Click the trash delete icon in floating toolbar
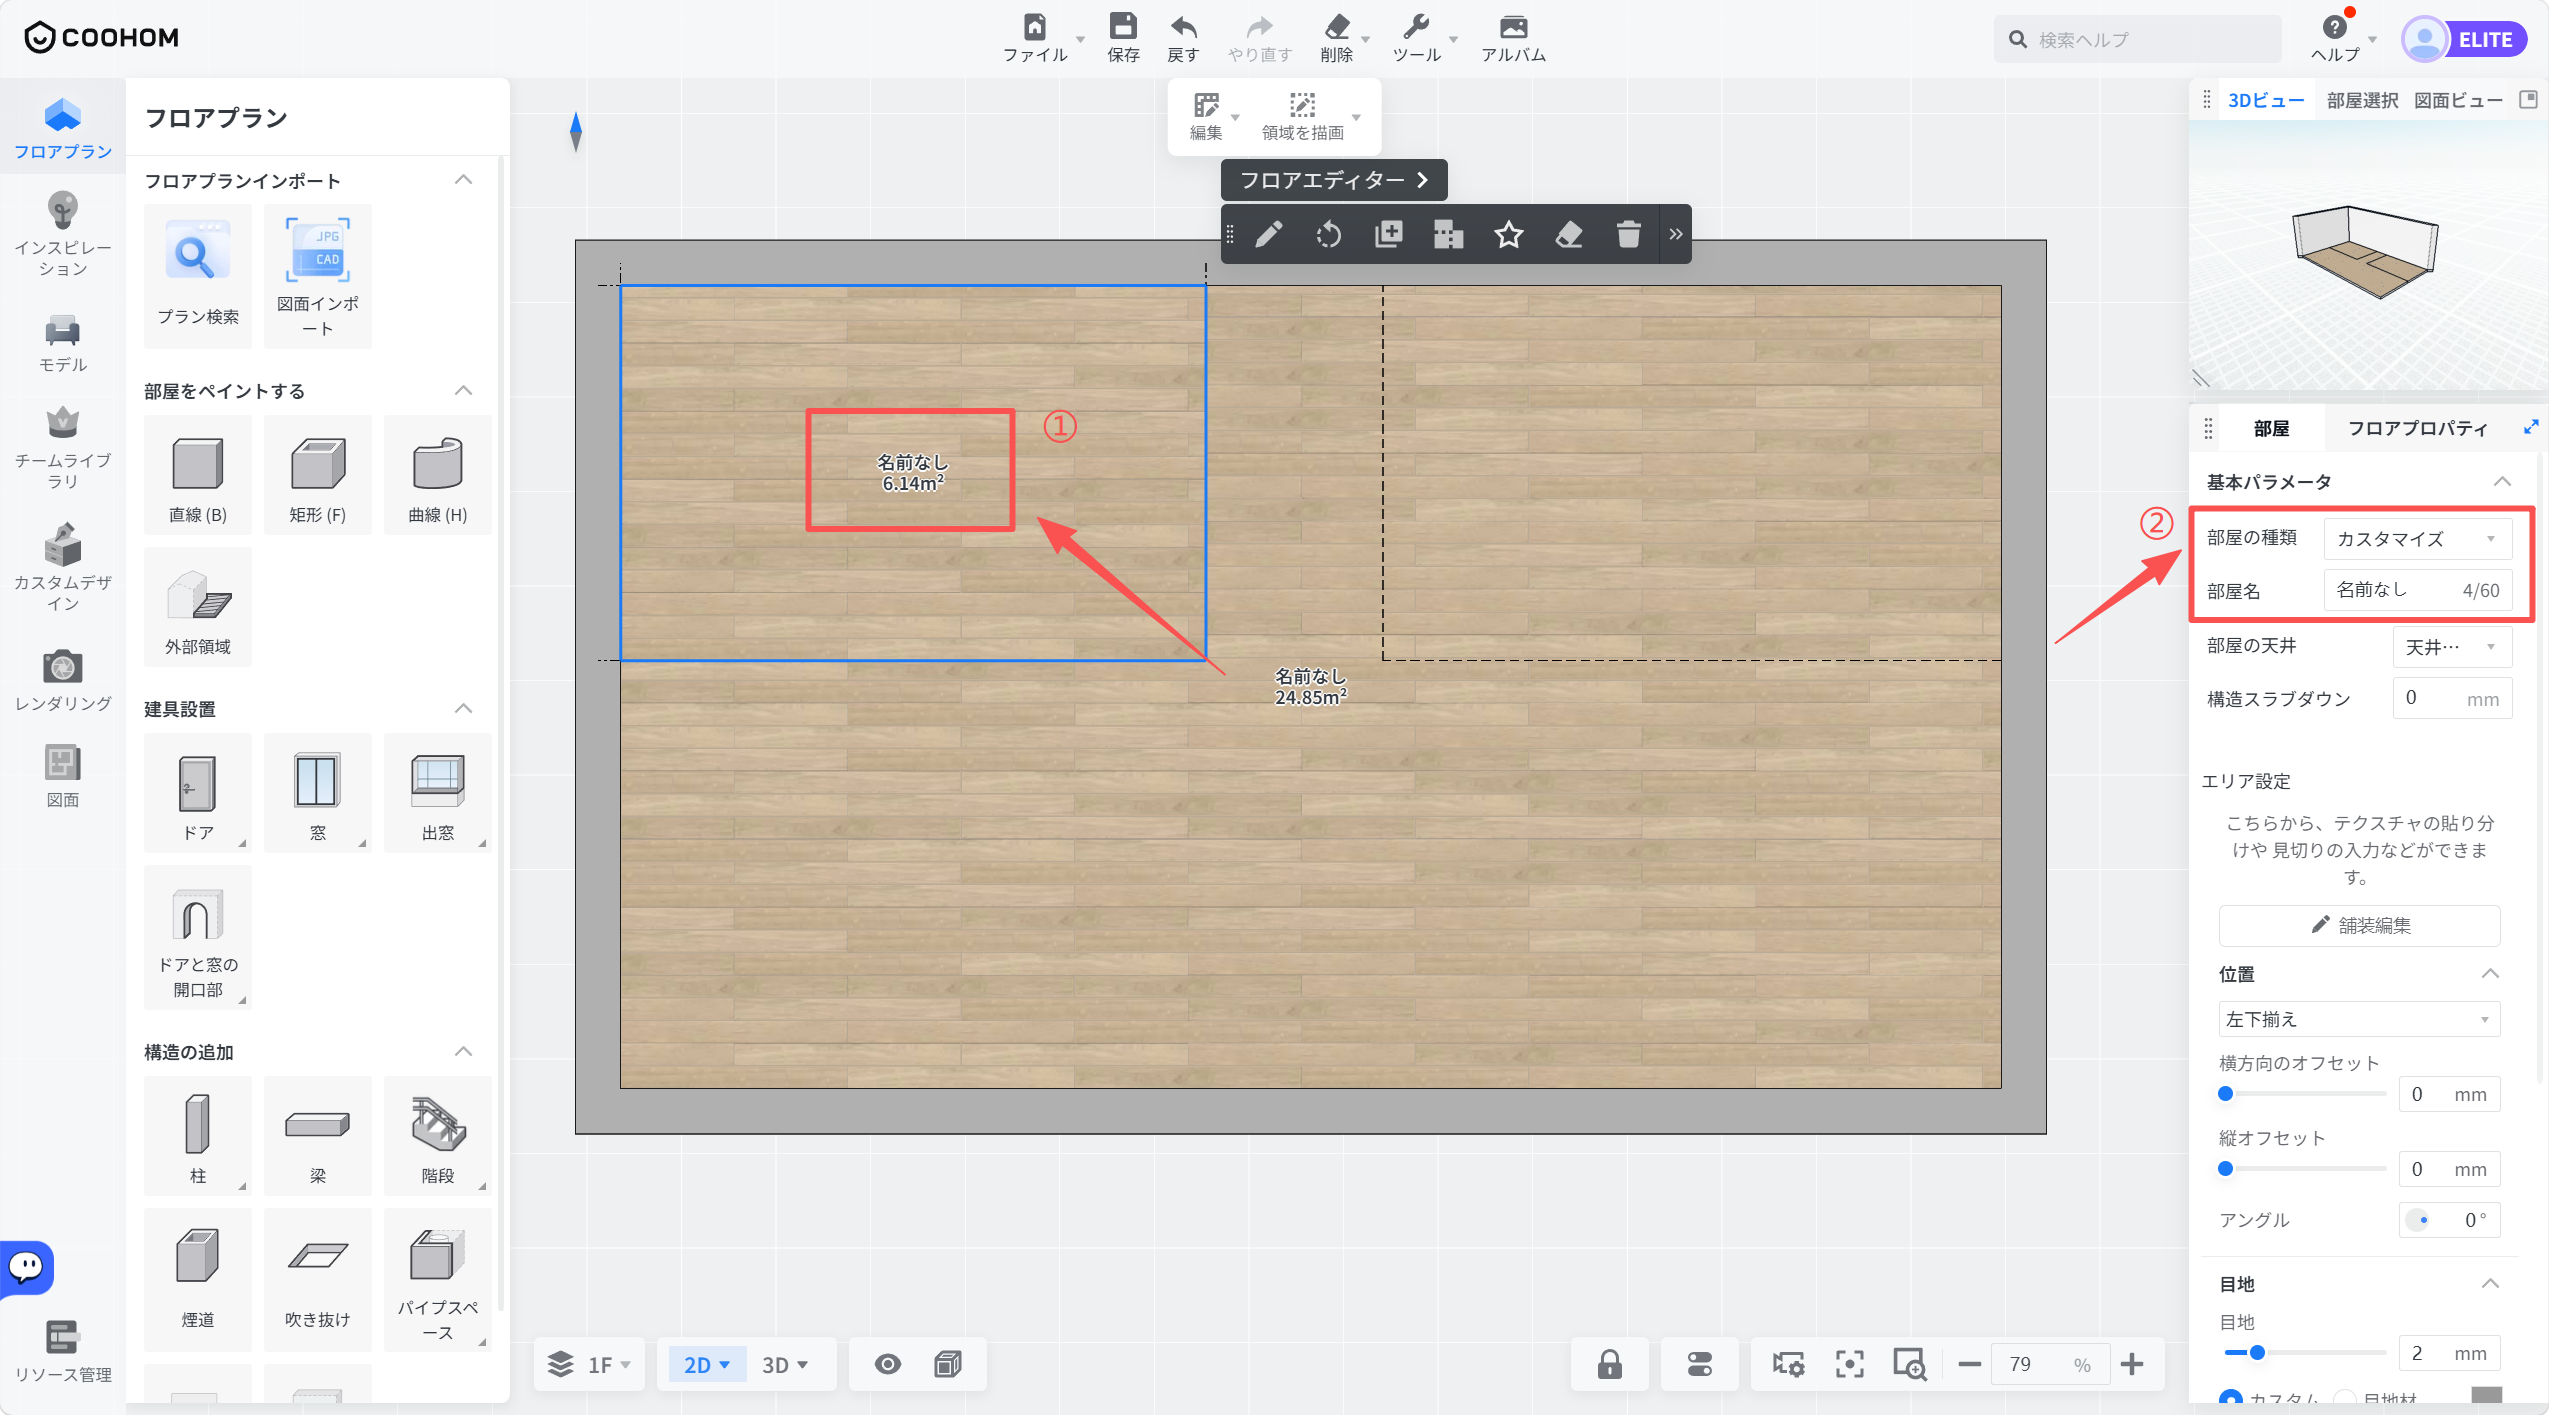2549x1415 pixels. pos(1629,235)
